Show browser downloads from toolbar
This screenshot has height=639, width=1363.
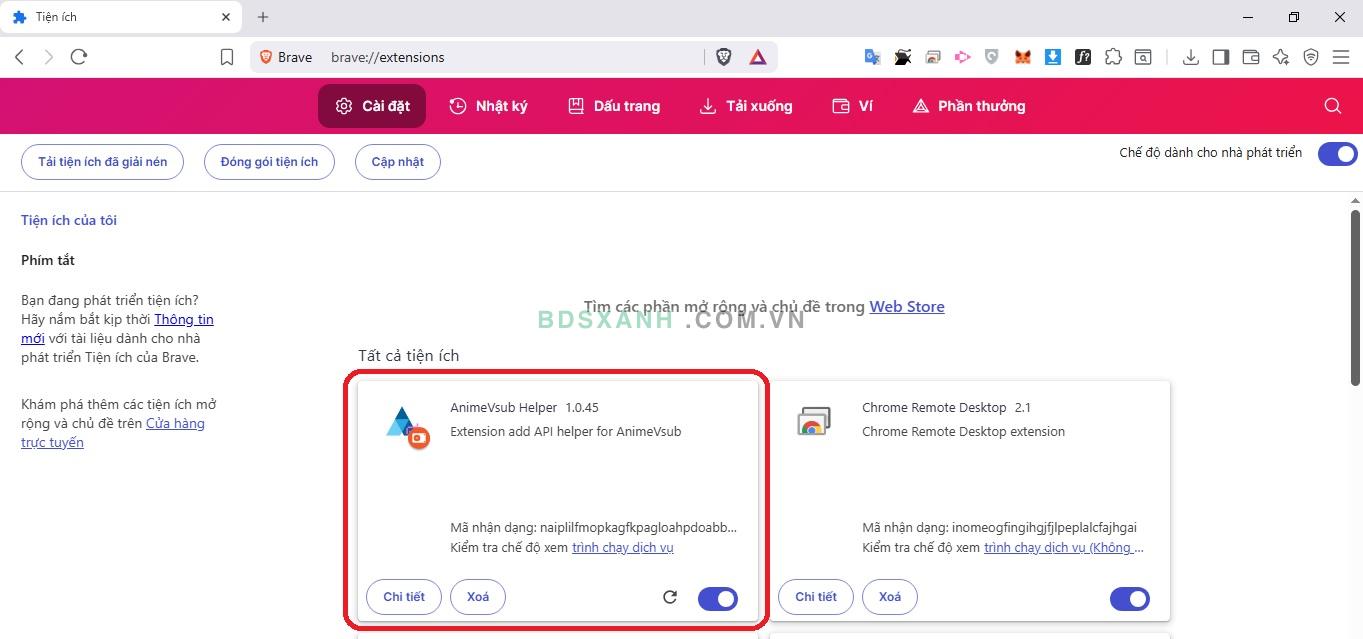pos(1190,57)
